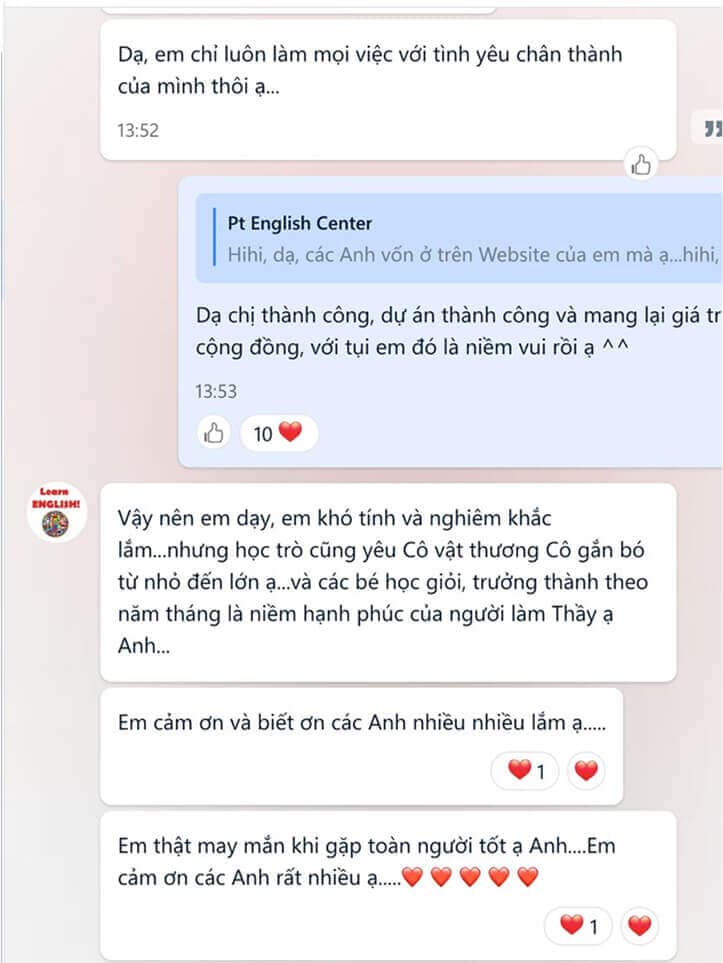React with heart on 'Em thật may mắn' message
Image resolution: width=723 pixels, height=963 pixels.
point(639,926)
